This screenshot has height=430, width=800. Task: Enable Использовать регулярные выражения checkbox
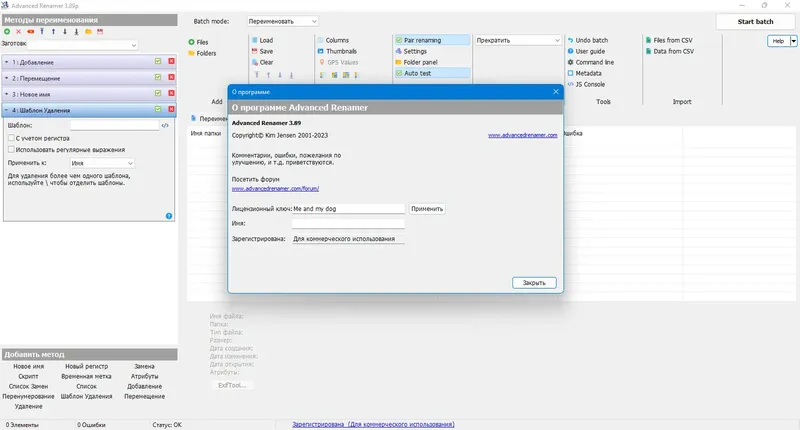[x=11, y=149]
